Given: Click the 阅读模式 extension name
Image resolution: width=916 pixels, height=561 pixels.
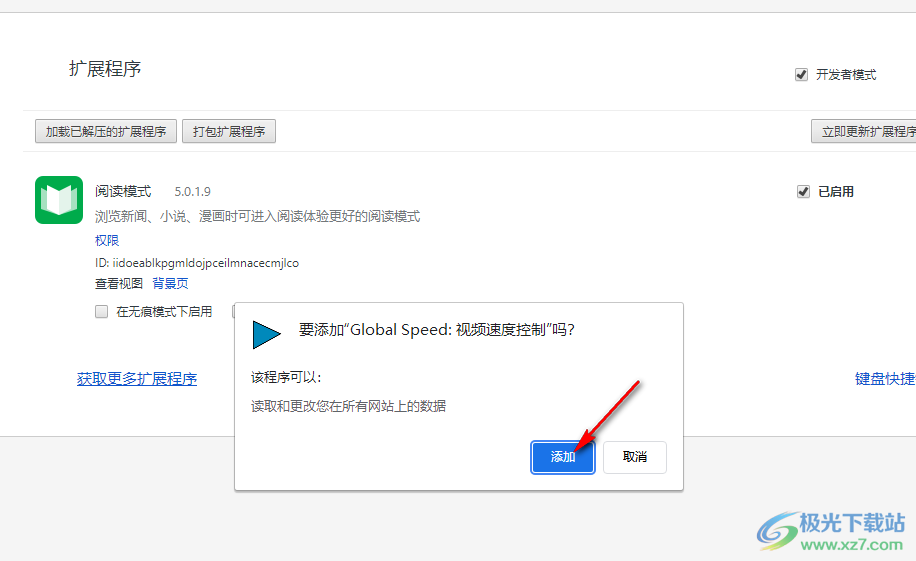Looking at the screenshot, I should pos(123,192).
